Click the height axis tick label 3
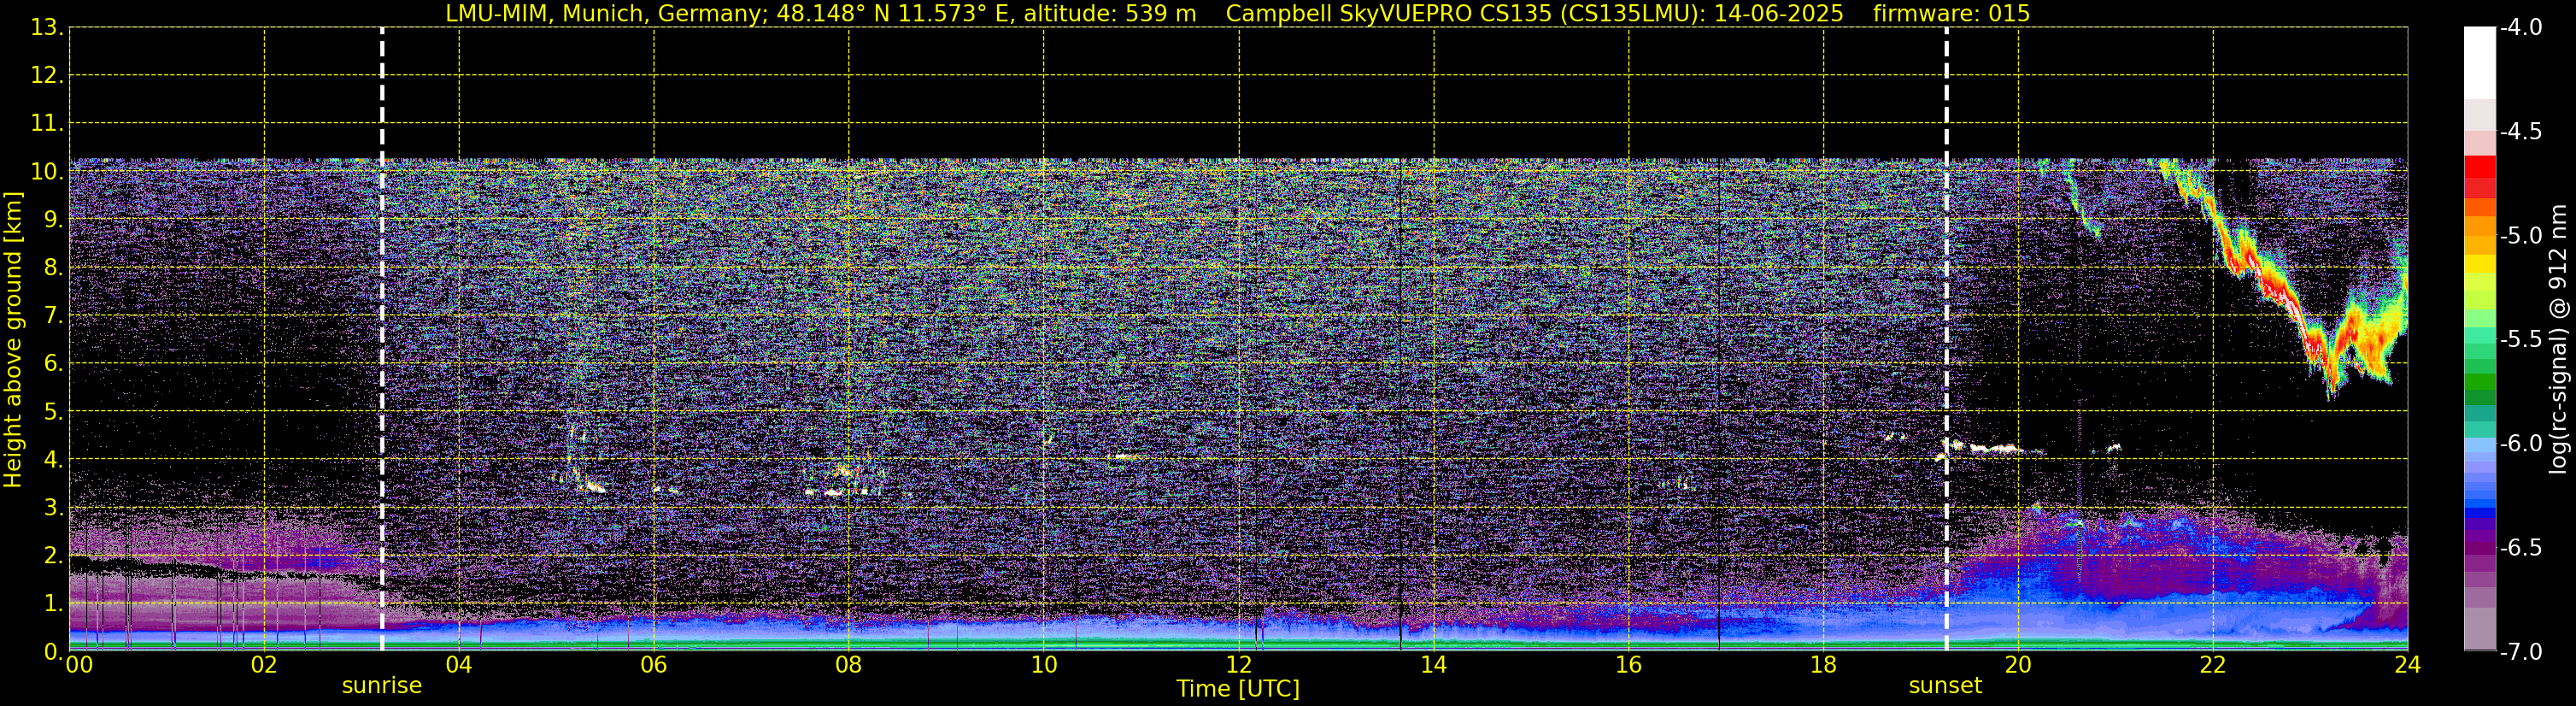 pyautogui.click(x=52, y=508)
